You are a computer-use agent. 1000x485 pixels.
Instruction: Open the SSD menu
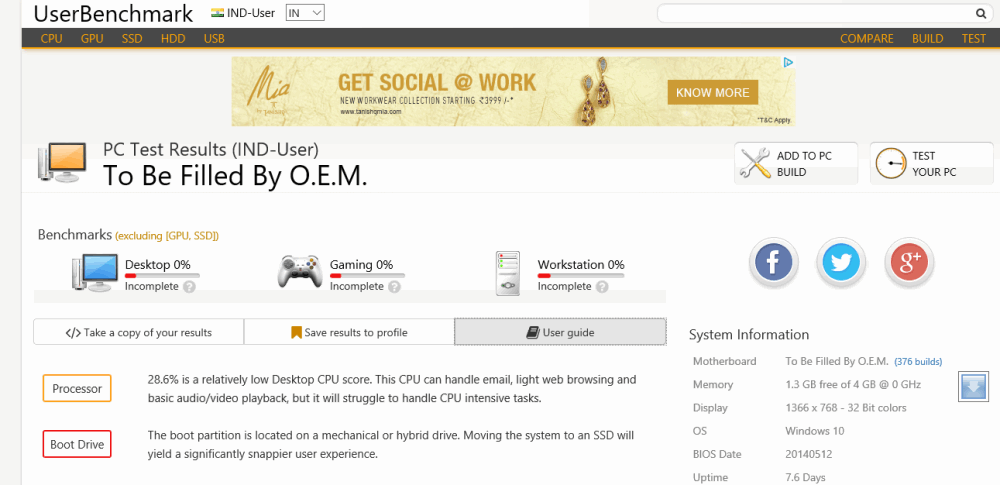[x=132, y=38]
